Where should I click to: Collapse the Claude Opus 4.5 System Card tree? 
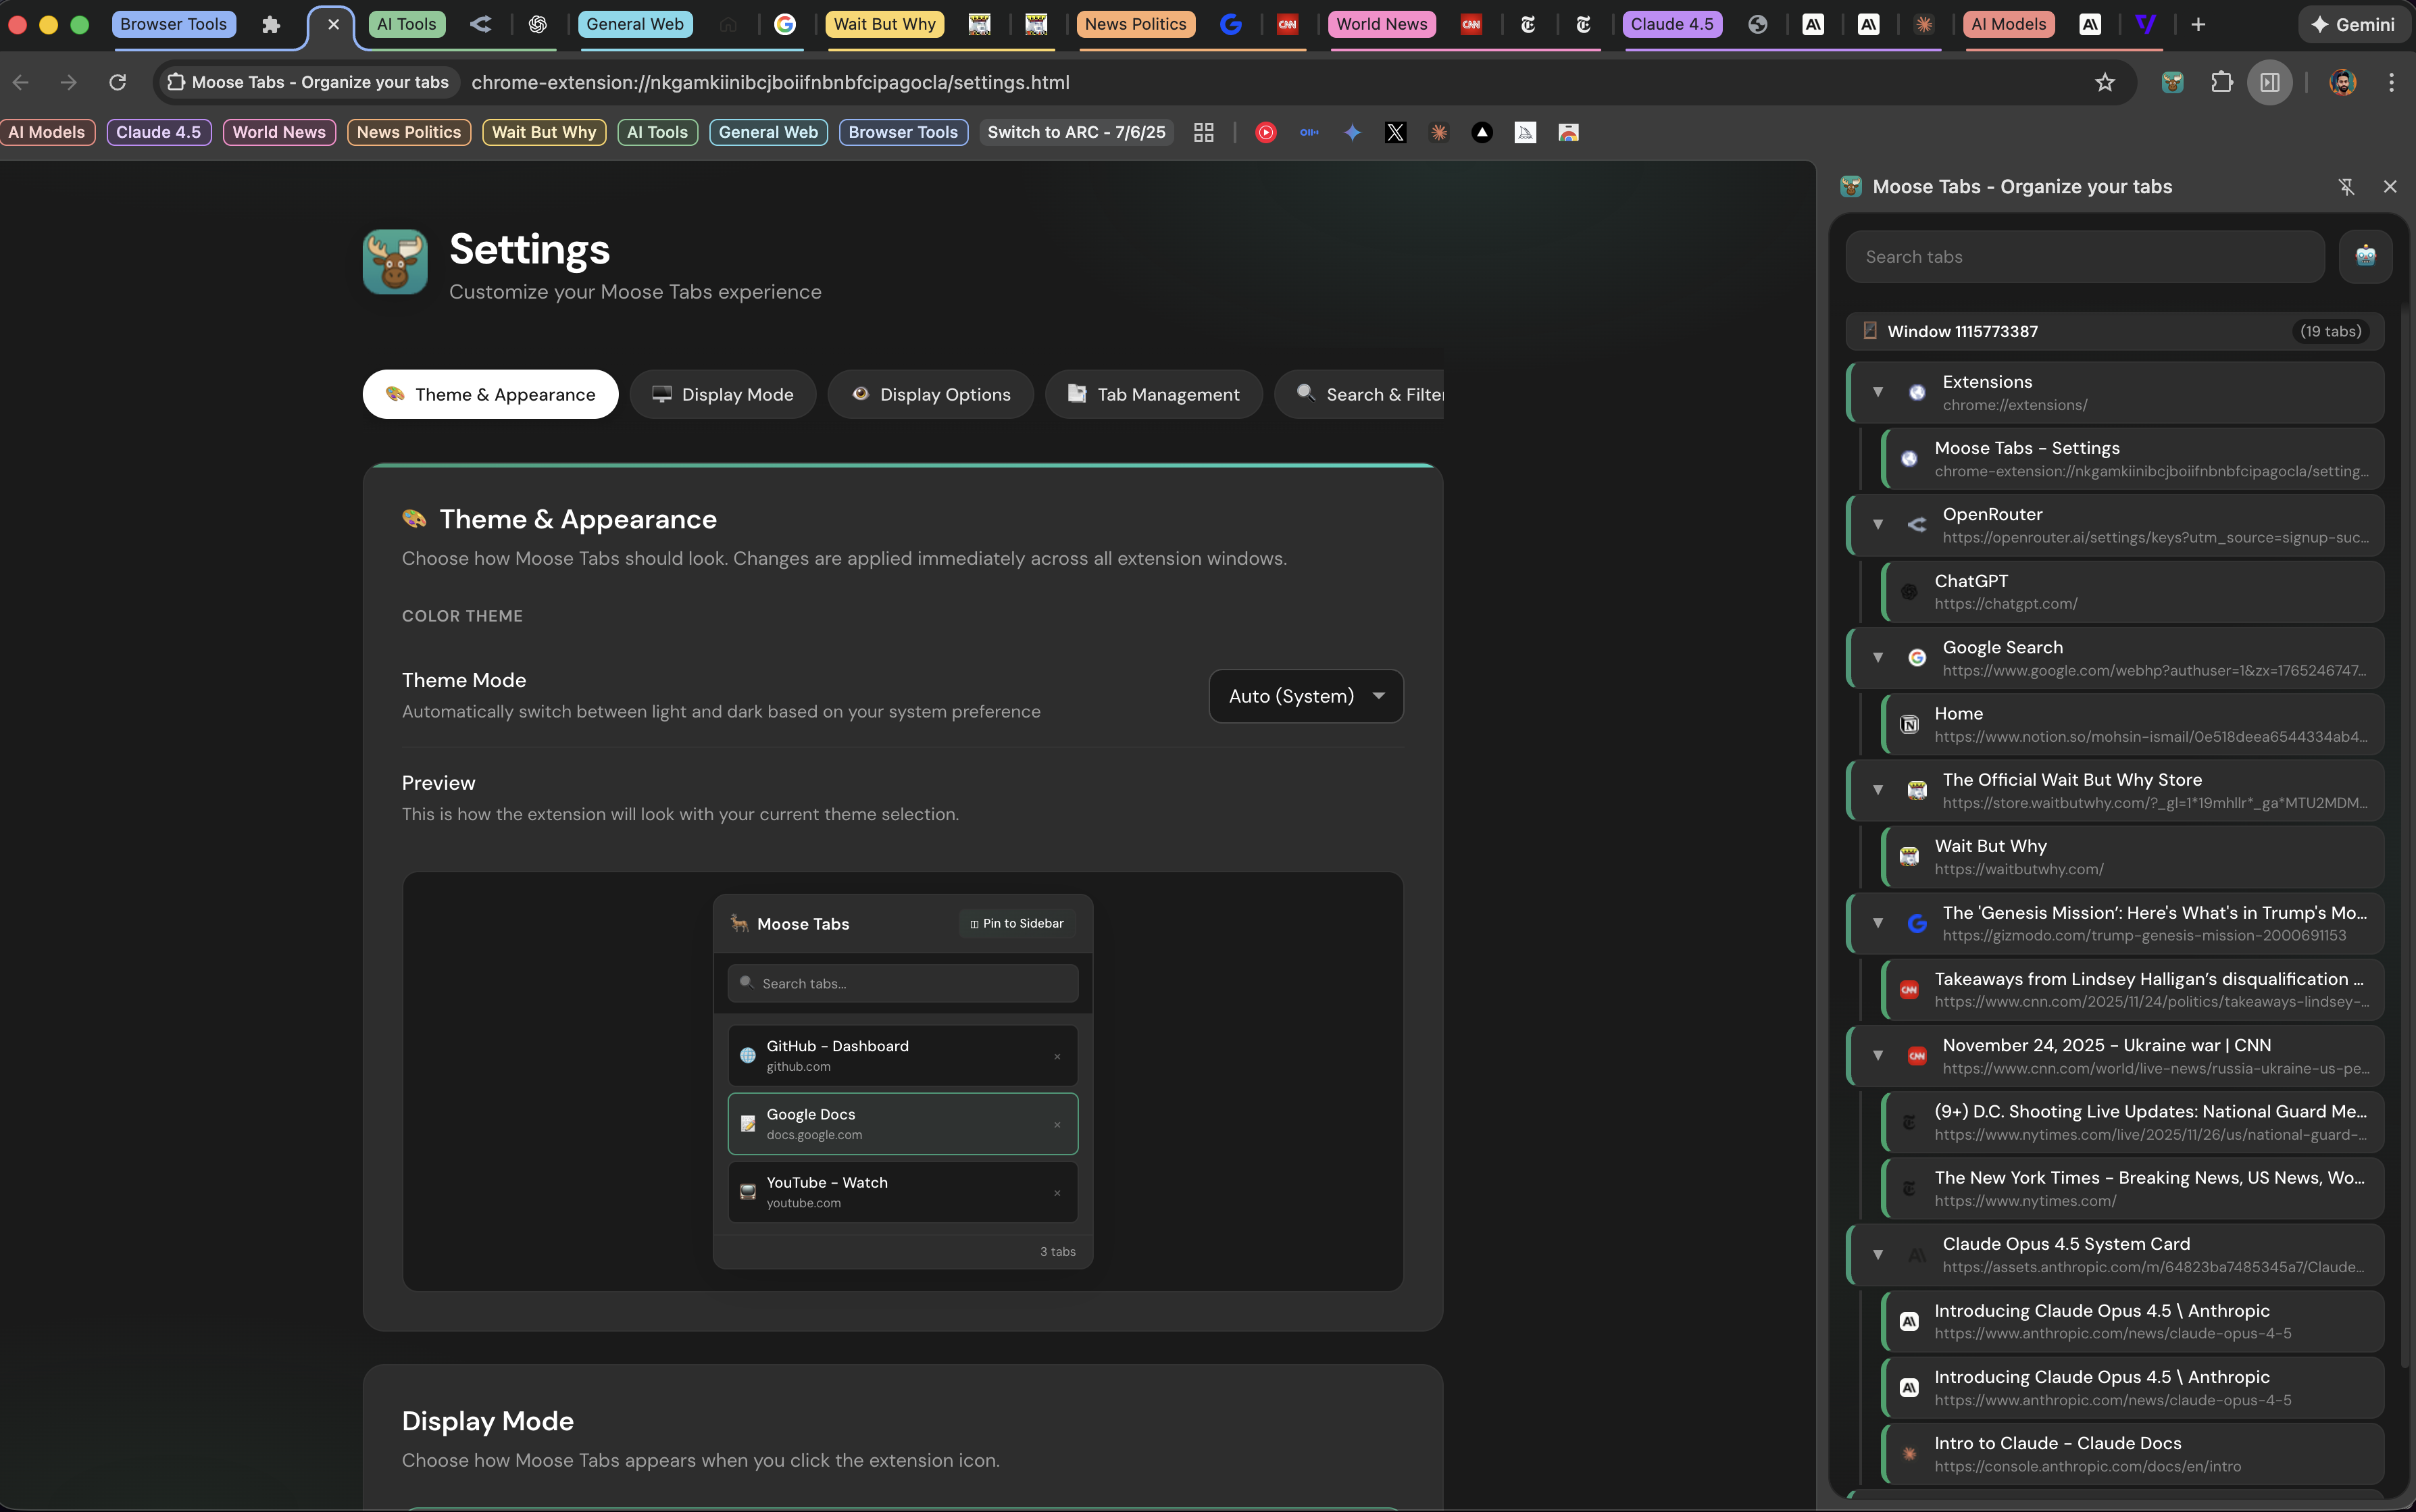(1878, 1254)
